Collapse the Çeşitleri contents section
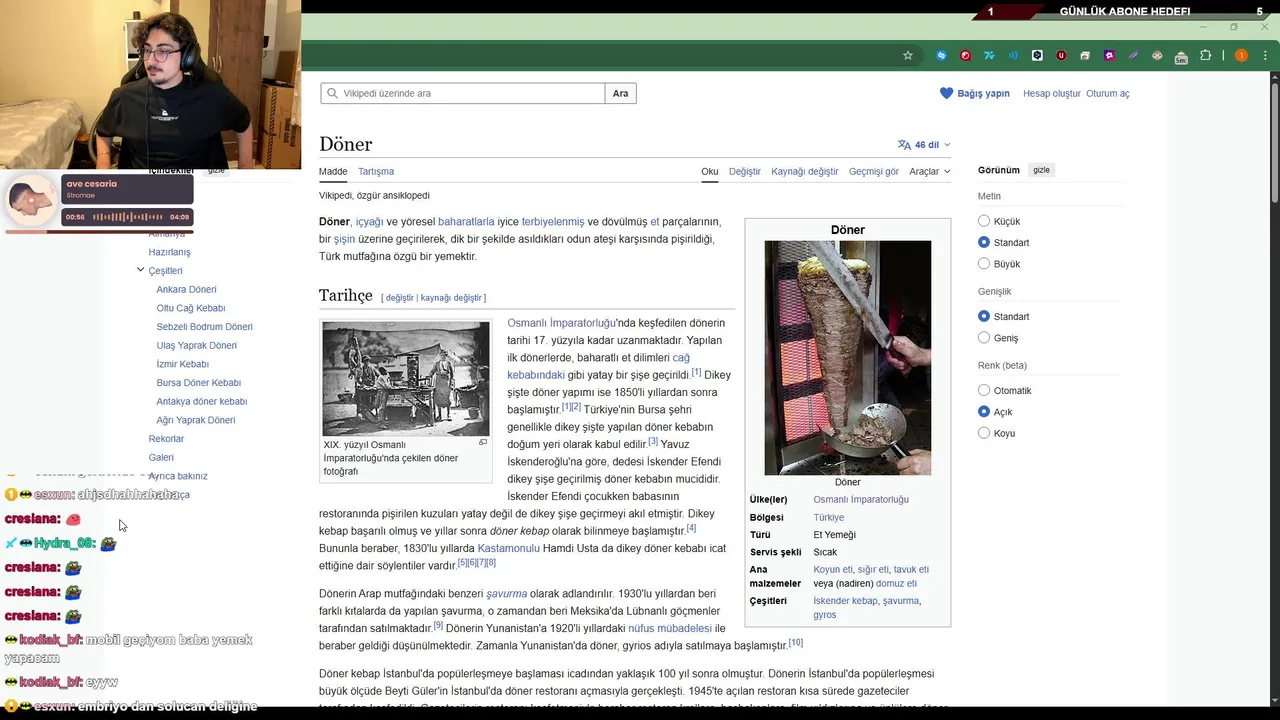The height and width of the screenshot is (720, 1280). tap(140, 270)
